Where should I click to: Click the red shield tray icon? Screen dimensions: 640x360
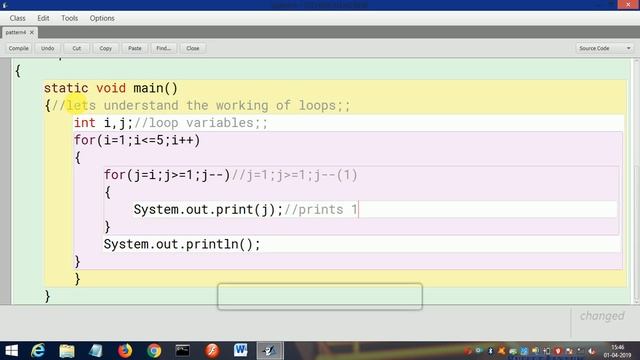click(558, 351)
